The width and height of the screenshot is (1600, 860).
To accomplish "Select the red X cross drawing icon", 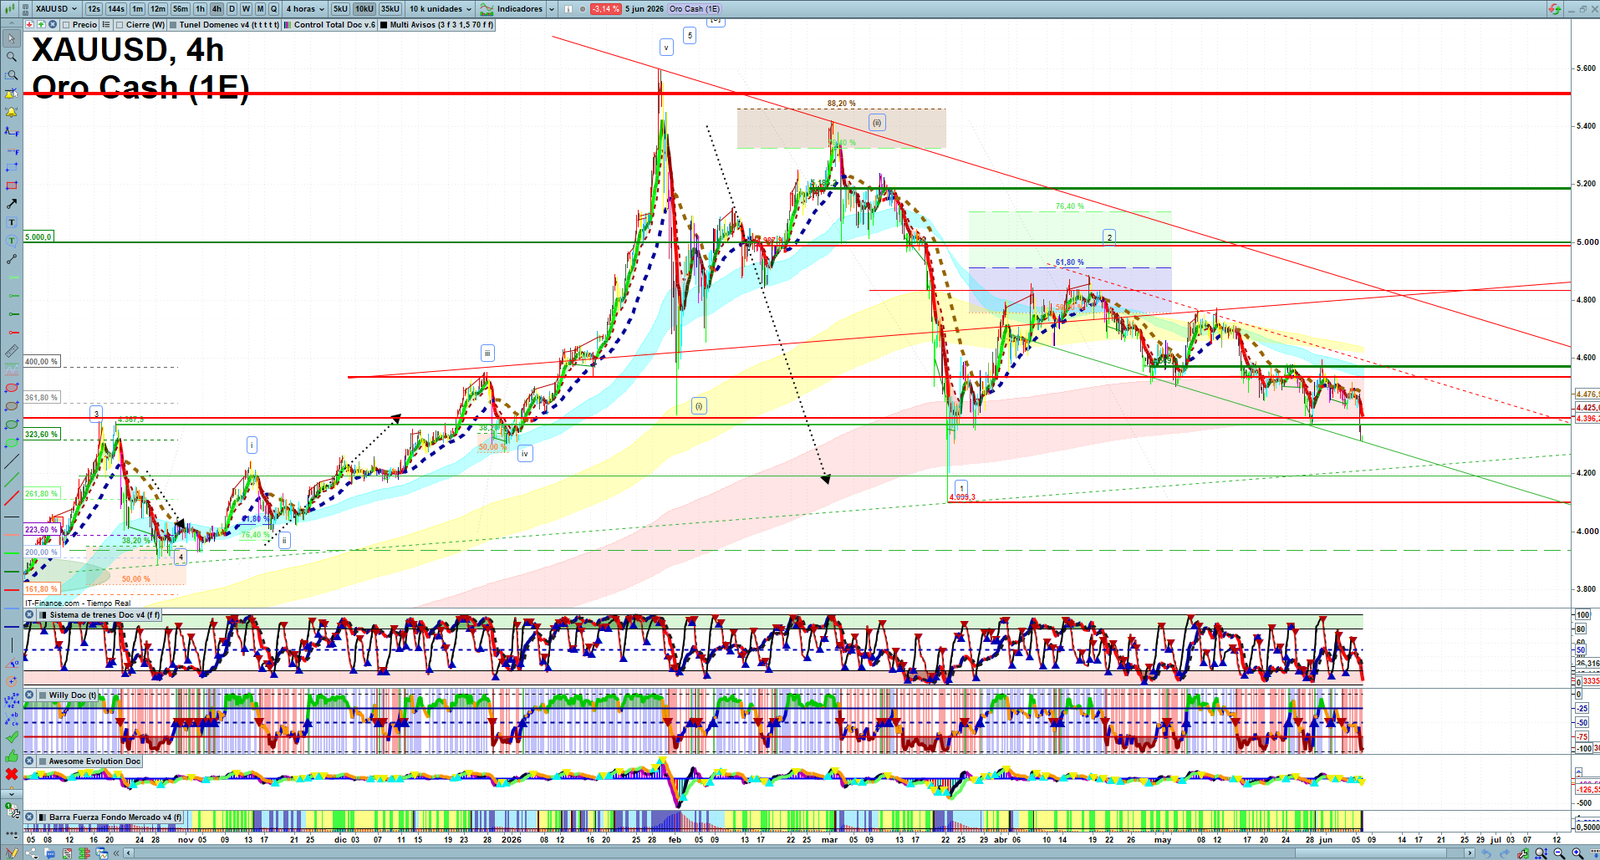I will 12,774.
